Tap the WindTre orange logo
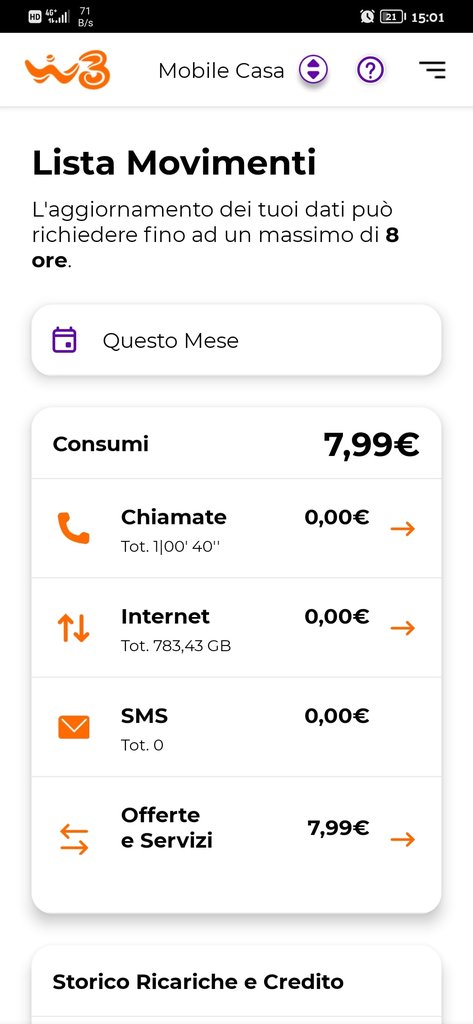This screenshot has width=473, height=1024. tap(67, 70)
